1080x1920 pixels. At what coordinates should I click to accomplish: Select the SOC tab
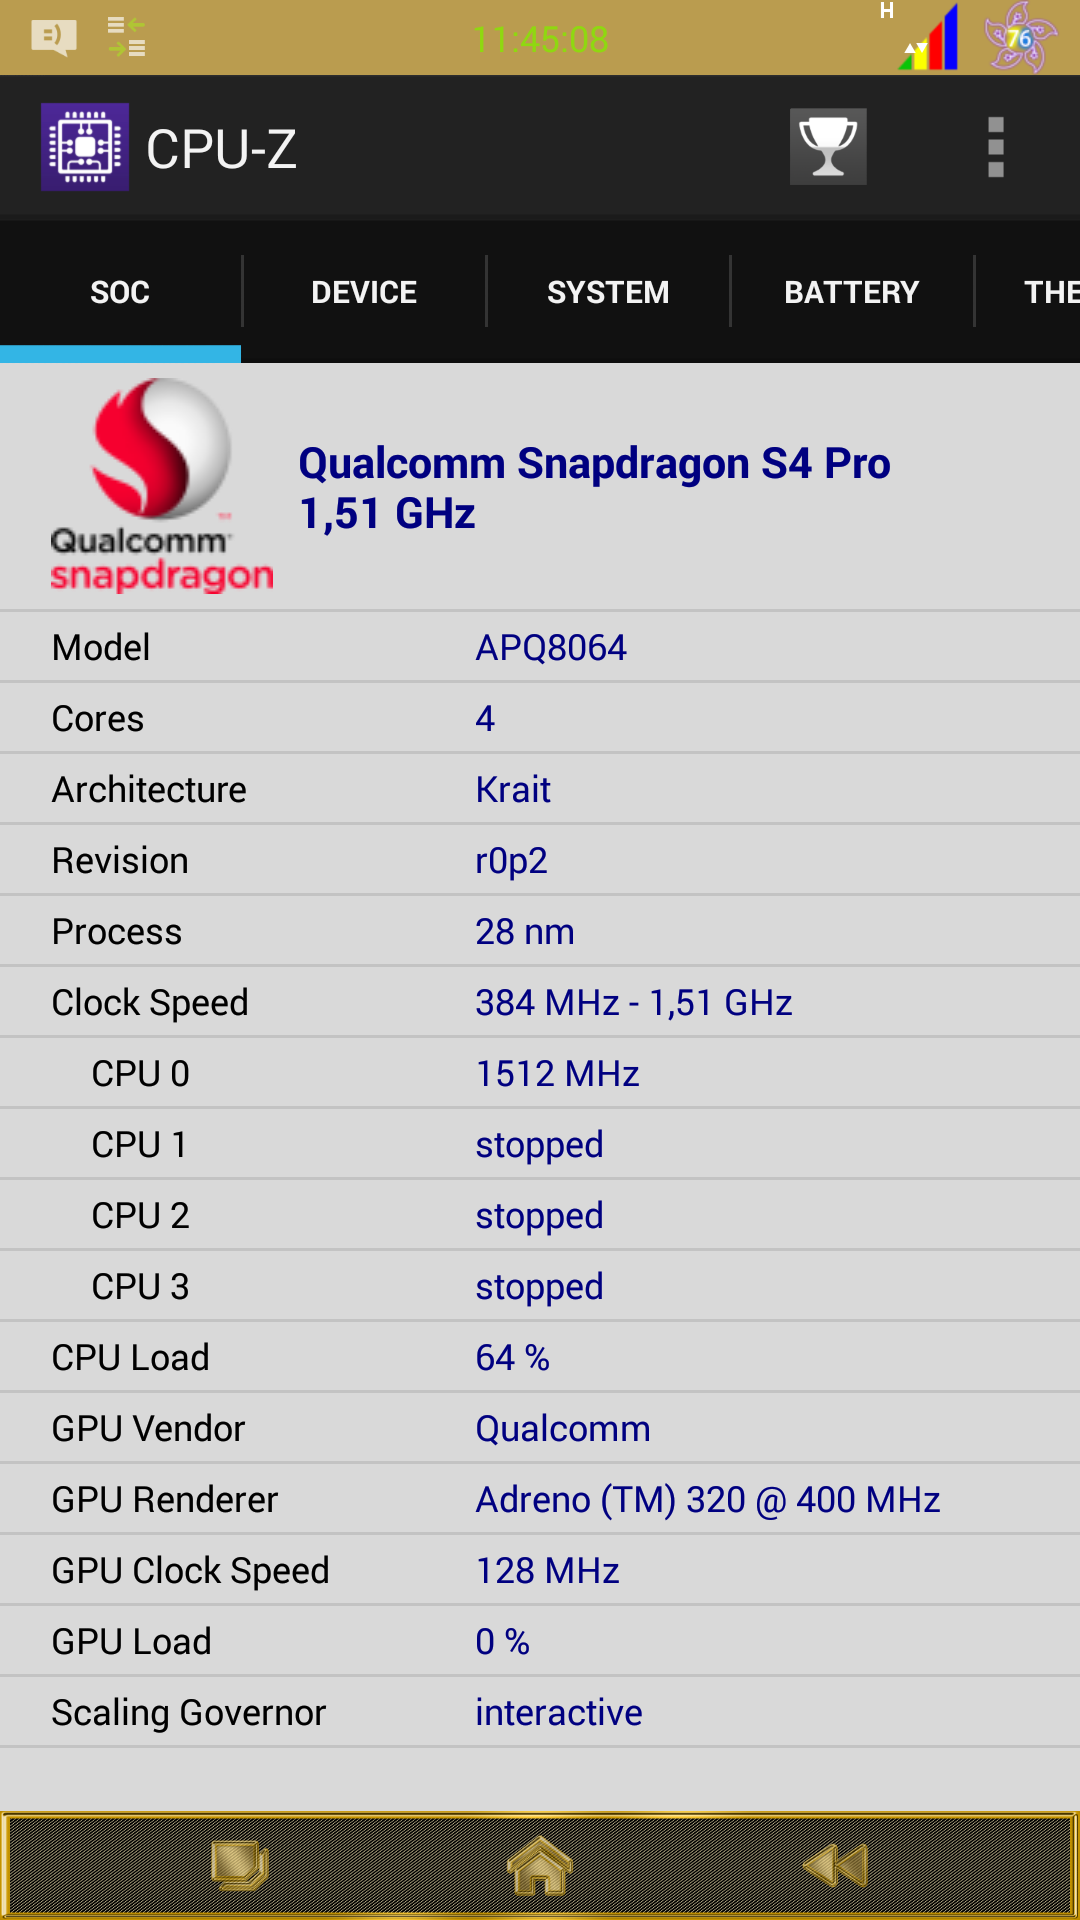[120, 292]
